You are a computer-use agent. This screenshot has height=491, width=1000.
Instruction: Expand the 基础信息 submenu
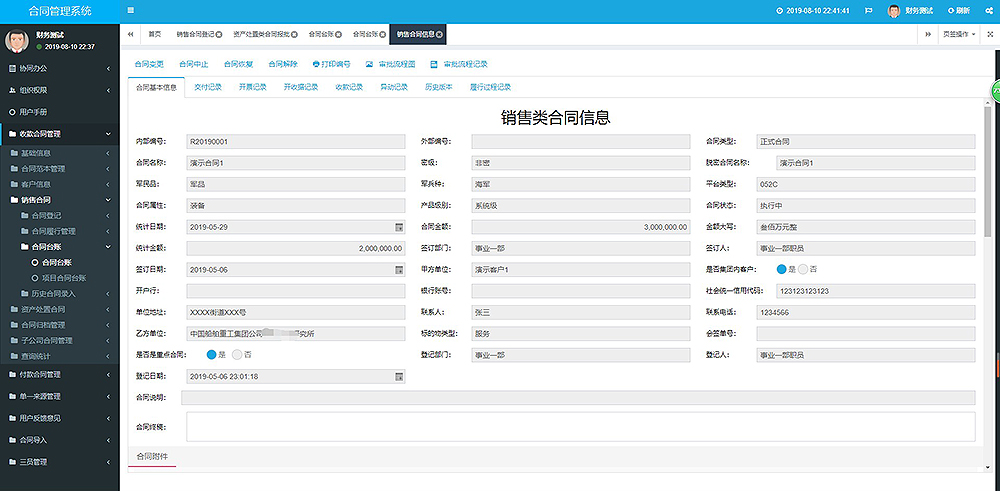coord(59,153)
